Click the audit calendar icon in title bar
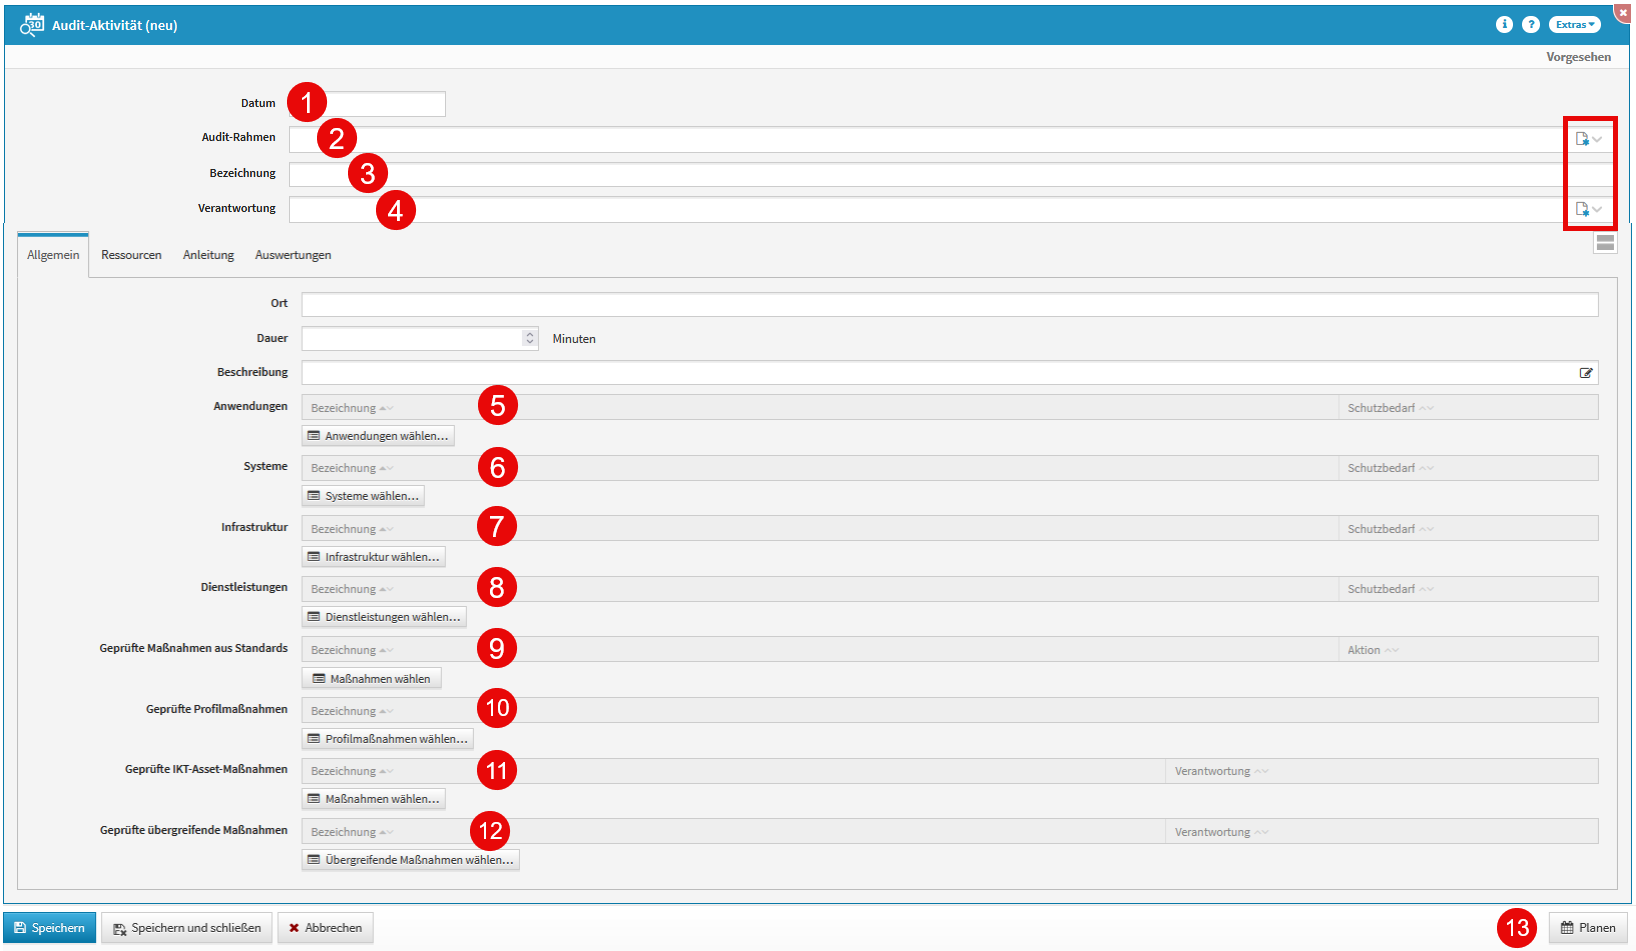 (x=32, y=25)
